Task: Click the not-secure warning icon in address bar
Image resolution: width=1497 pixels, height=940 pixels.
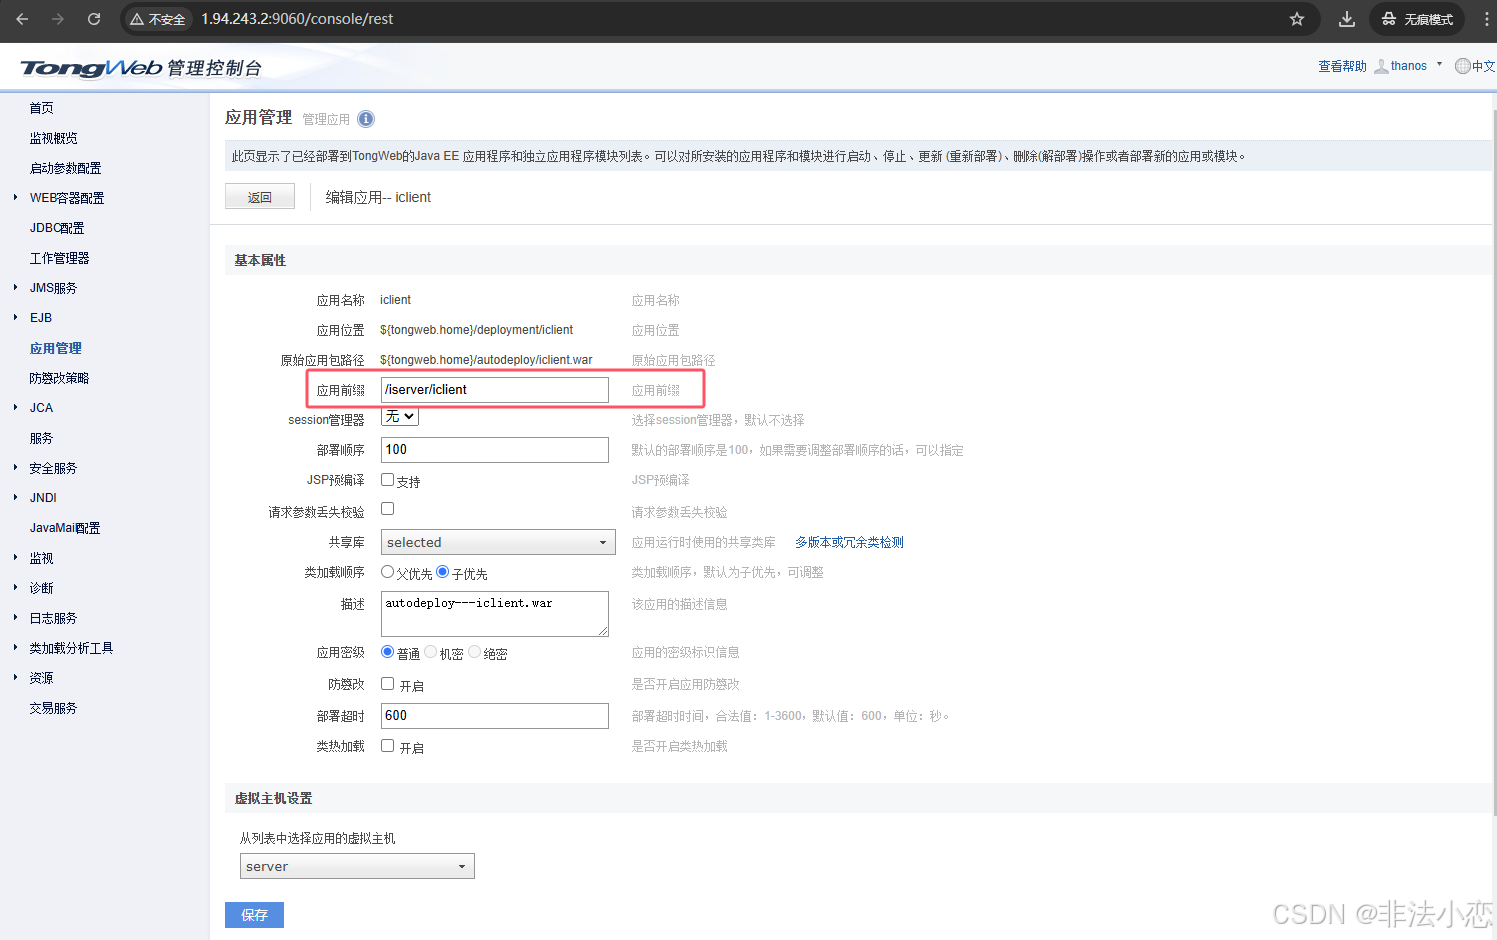Action: point(137,19)
